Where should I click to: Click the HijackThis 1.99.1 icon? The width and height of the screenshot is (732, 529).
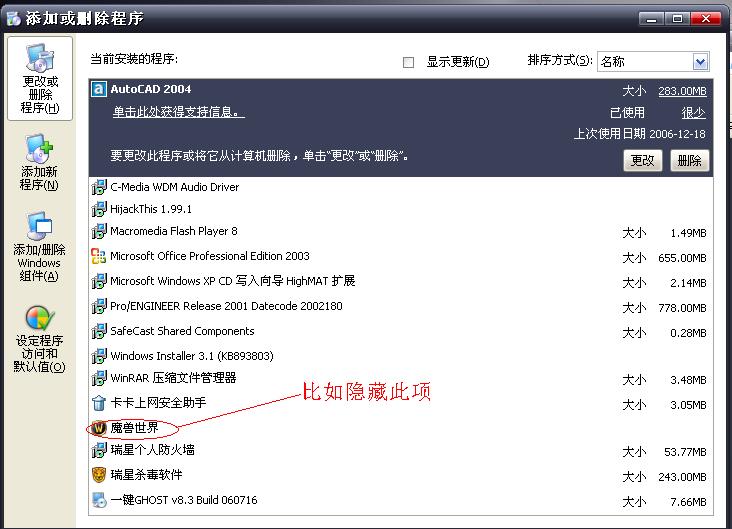pyautogui.click(x=99, y=209)
